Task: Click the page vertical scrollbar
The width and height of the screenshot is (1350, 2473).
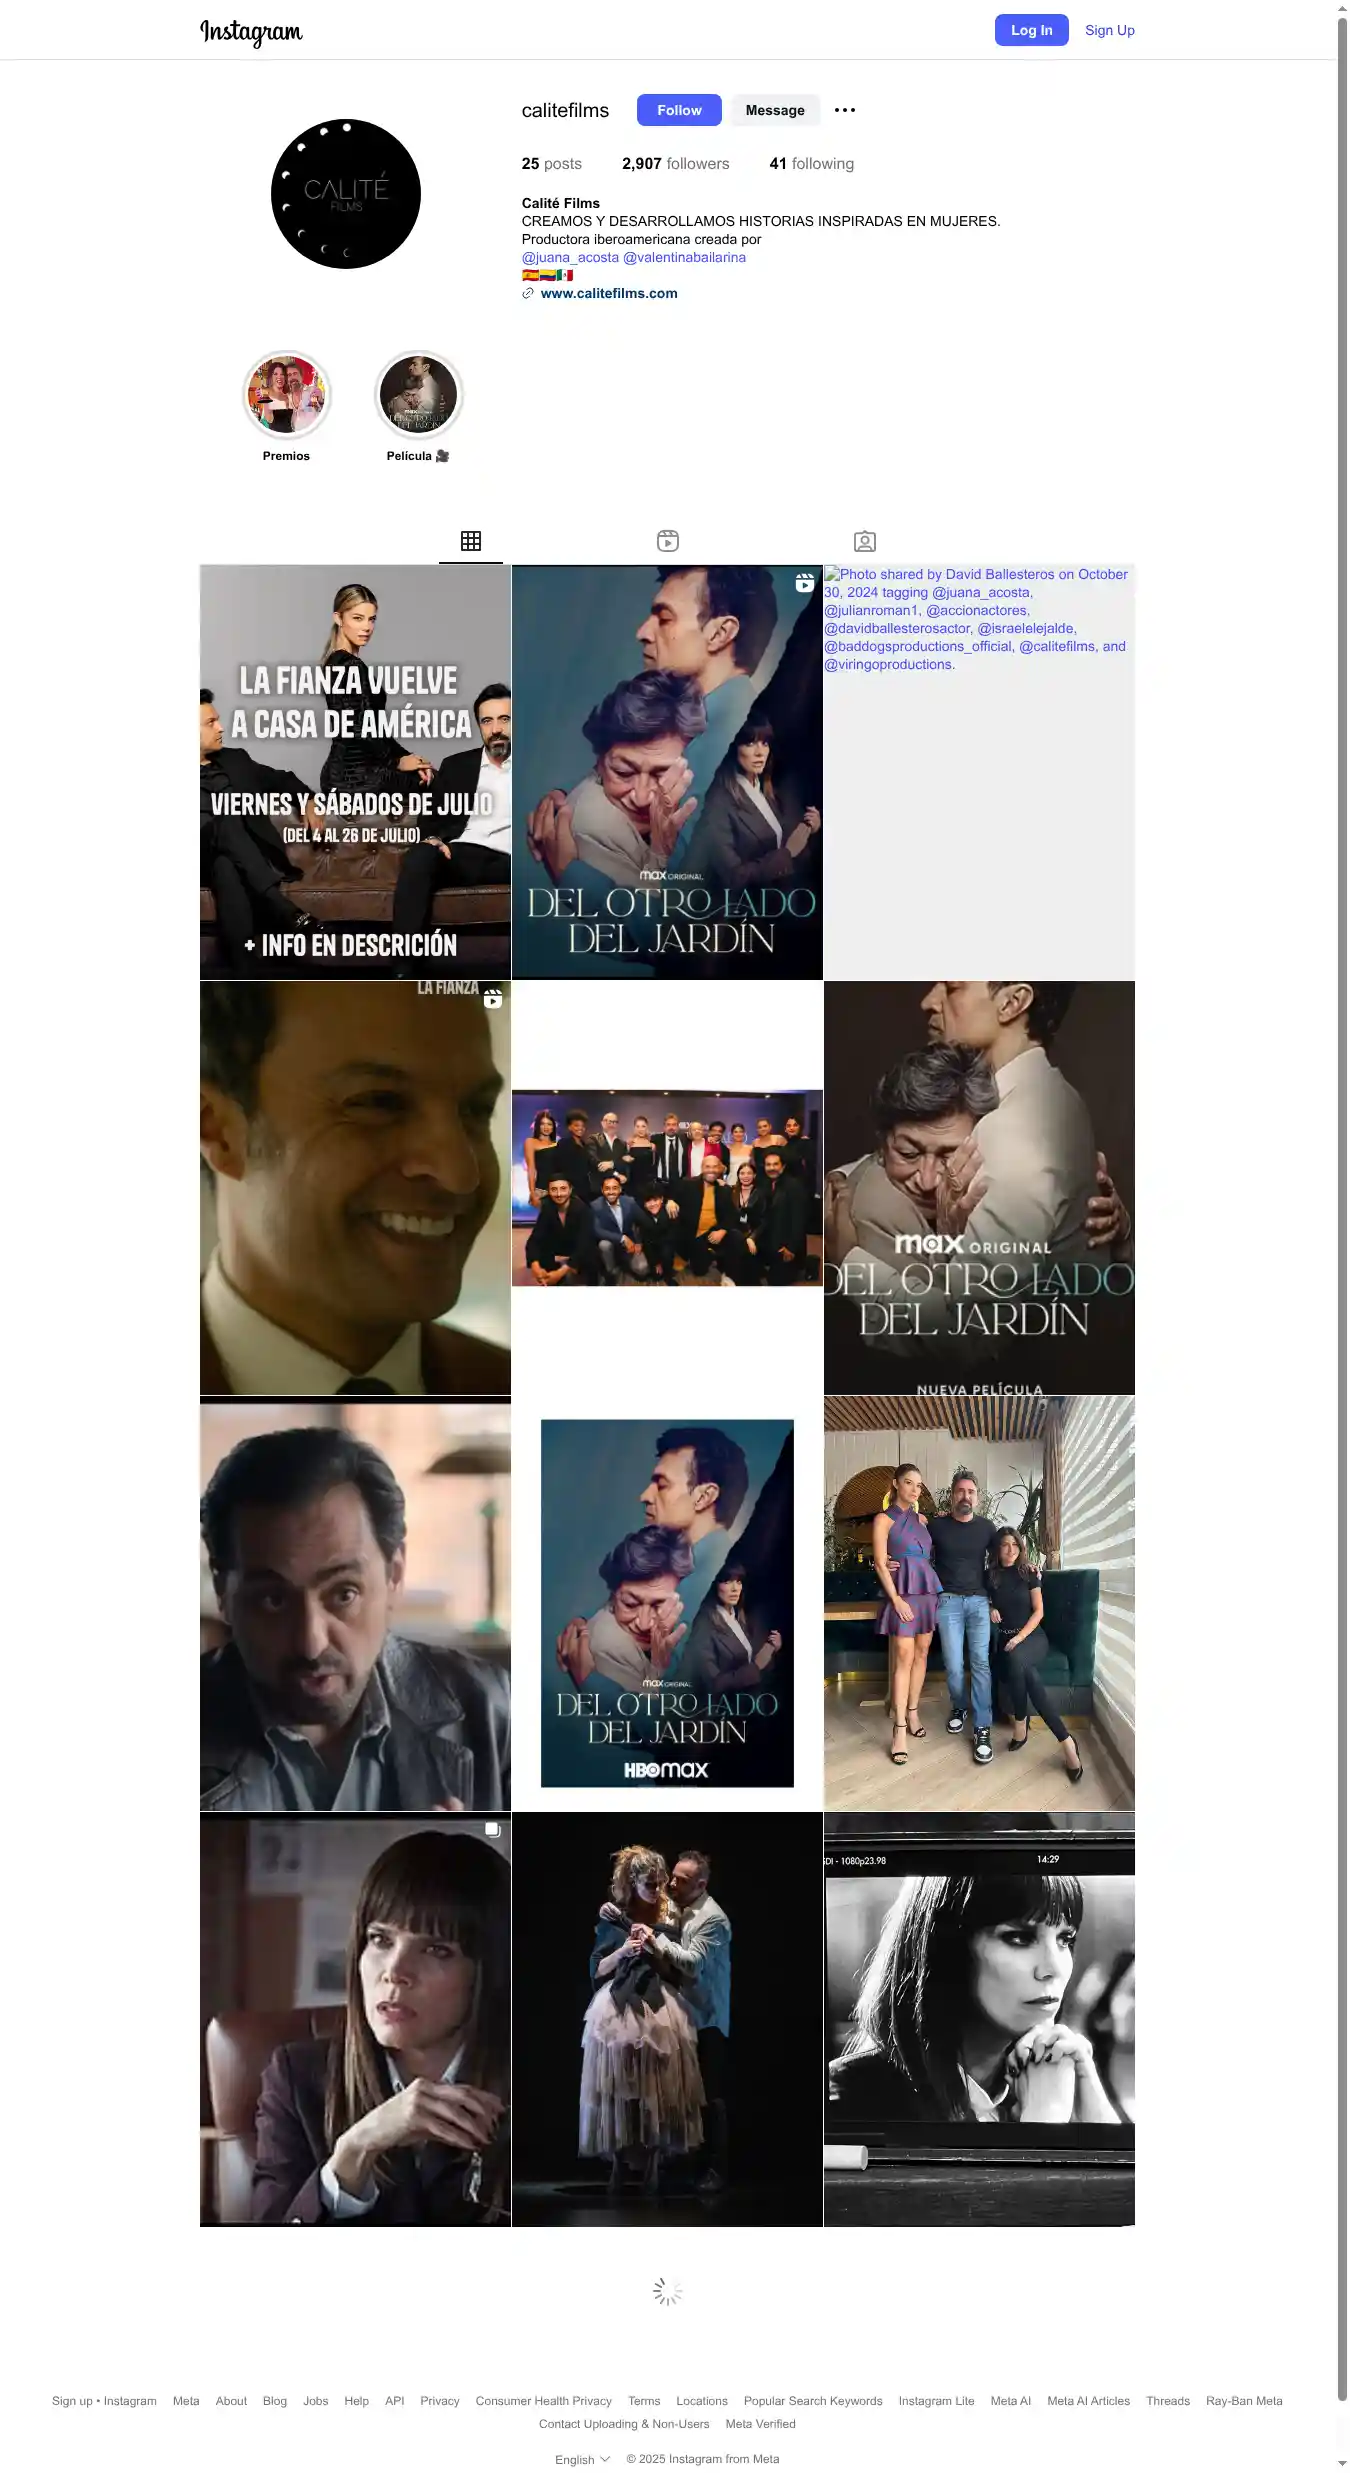Action: pyautogui.click(x=1342, y=1200)
